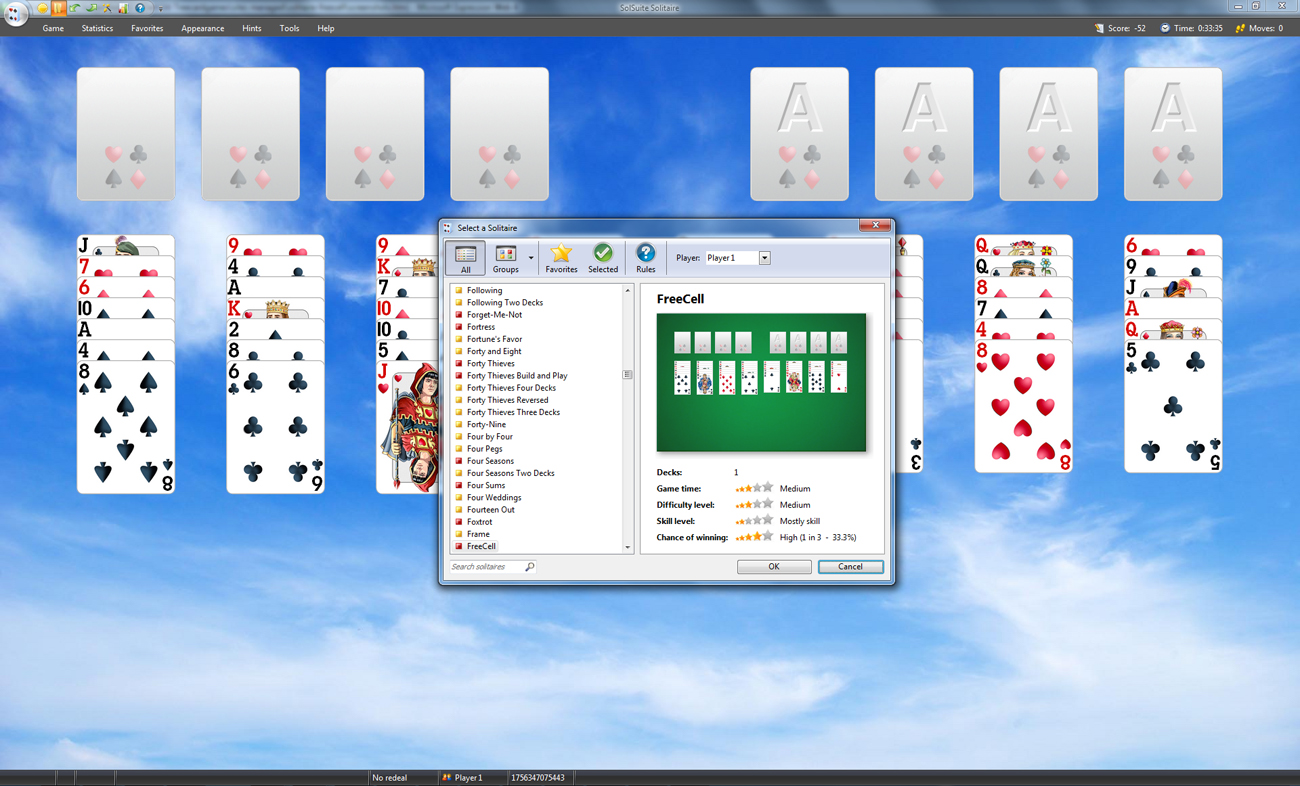Click the Search solitaires input field

pos(487,567)
